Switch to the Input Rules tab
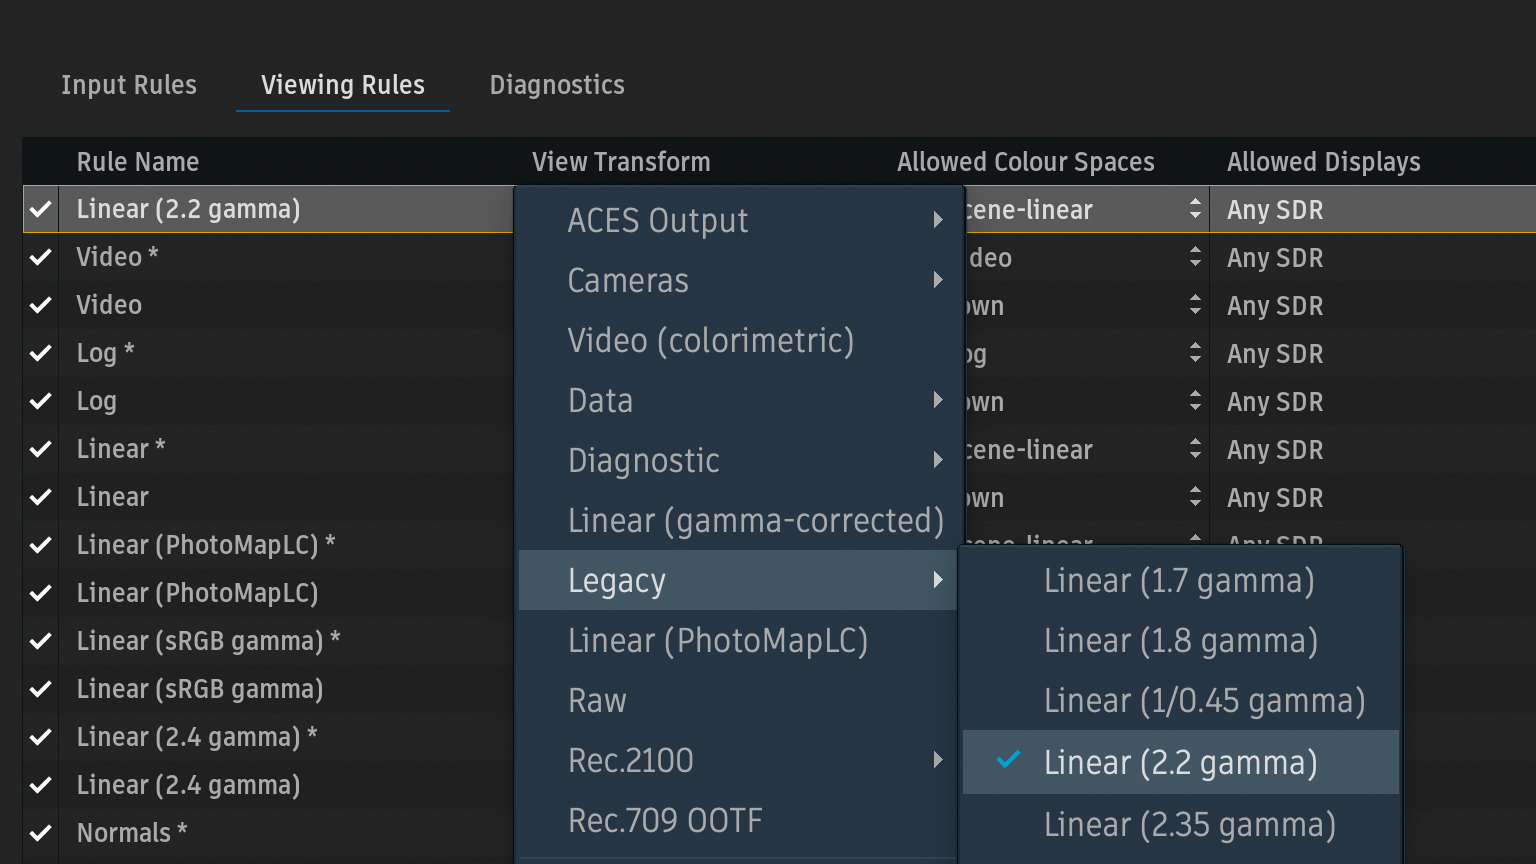1536x864 pixels. point(129,85)
